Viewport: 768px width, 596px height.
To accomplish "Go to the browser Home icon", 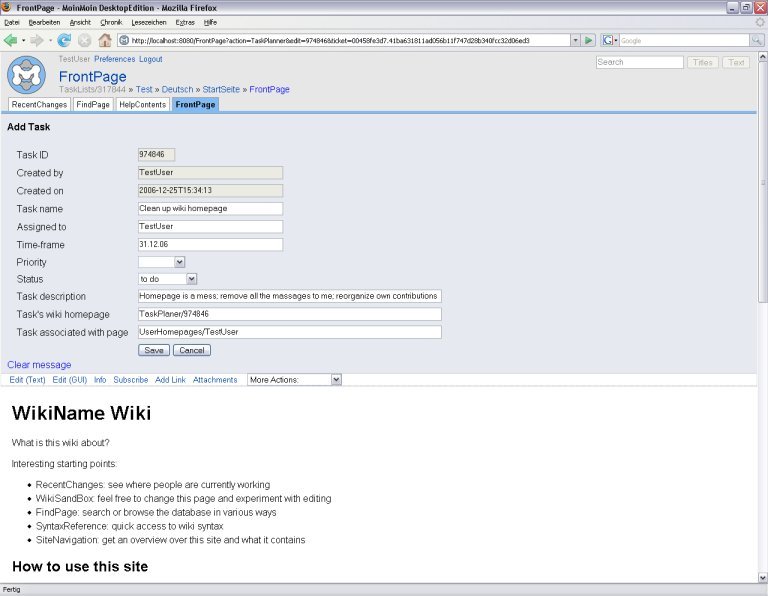I will 104,40.
